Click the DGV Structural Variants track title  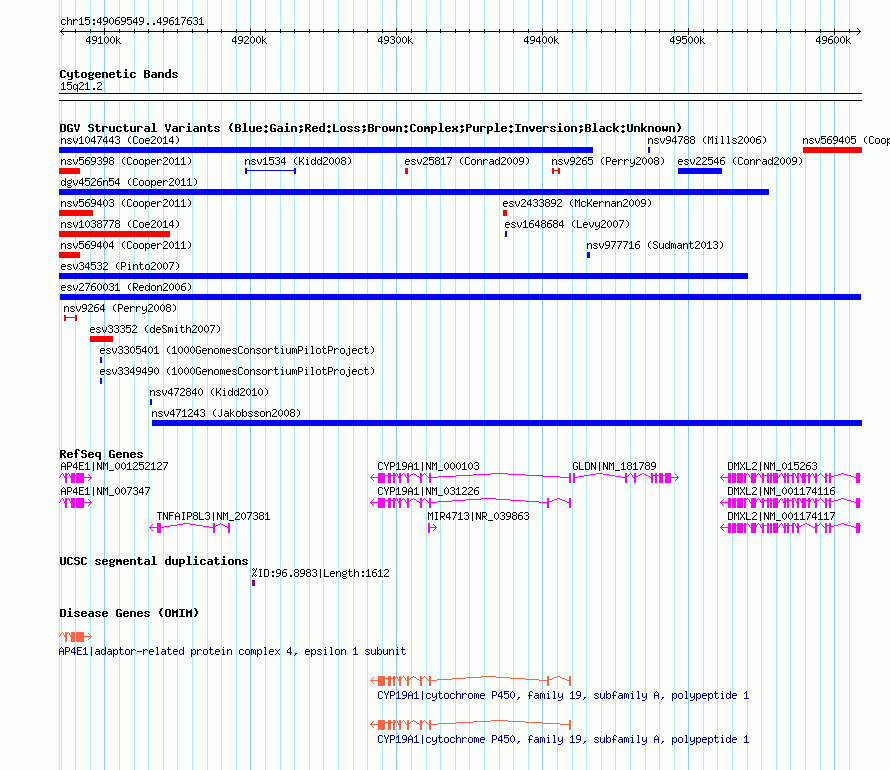click(x=370, y=128)
